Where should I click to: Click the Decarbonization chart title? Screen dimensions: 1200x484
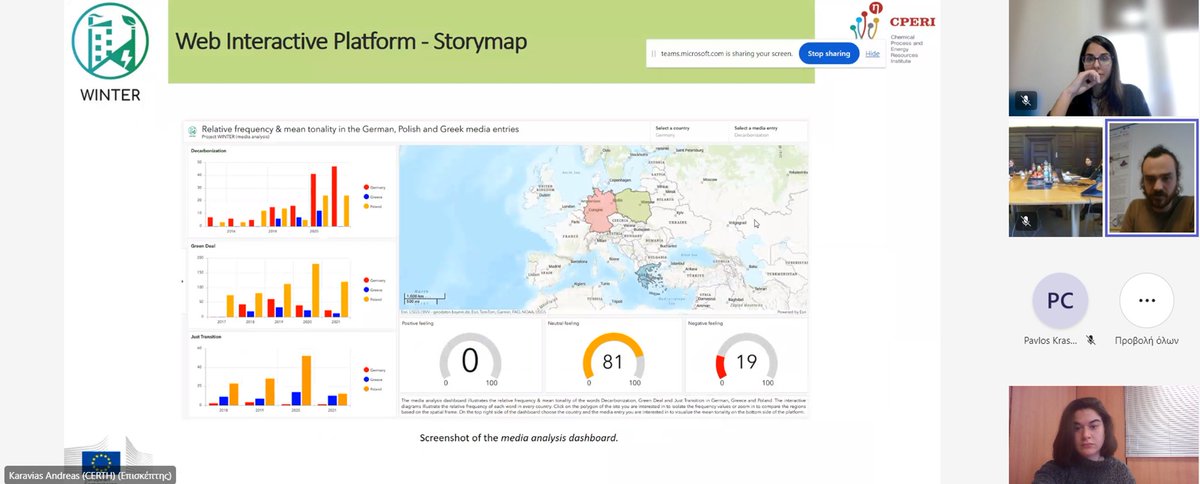(x=209, y=150)
